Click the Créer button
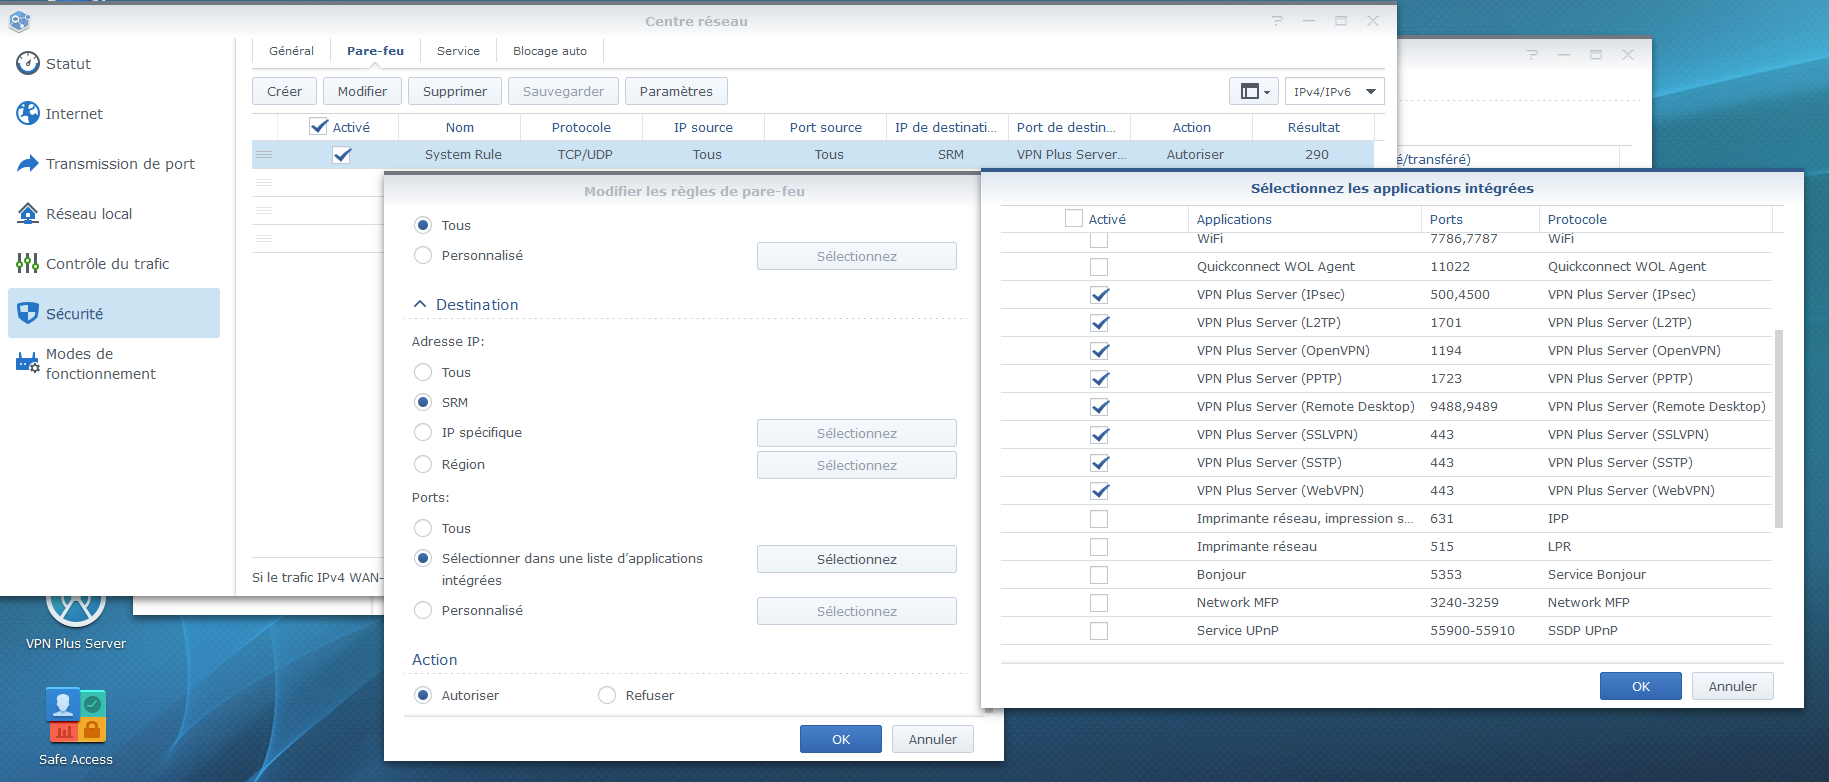This screenshot has width=1829, height=782. [284, 92]
